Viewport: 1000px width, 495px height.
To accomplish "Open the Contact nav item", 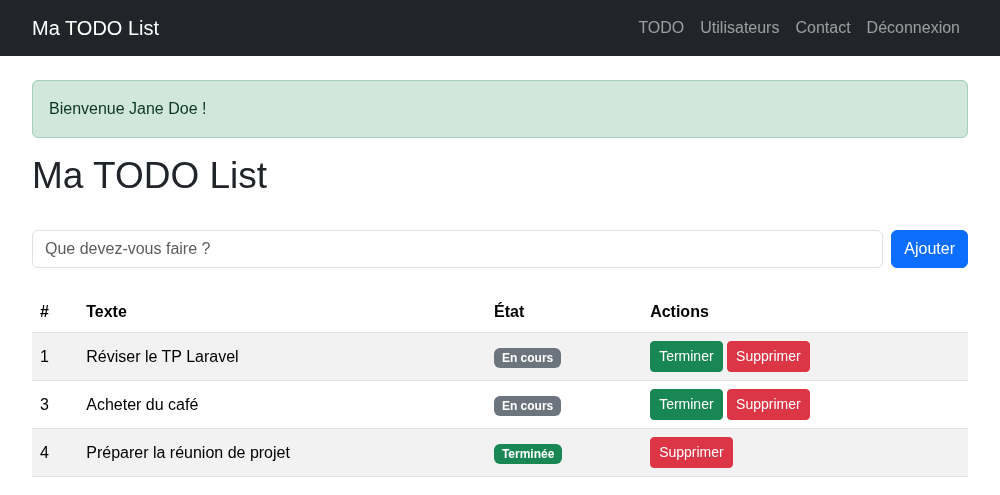I will pyautogui.click(x=823, y=27).
